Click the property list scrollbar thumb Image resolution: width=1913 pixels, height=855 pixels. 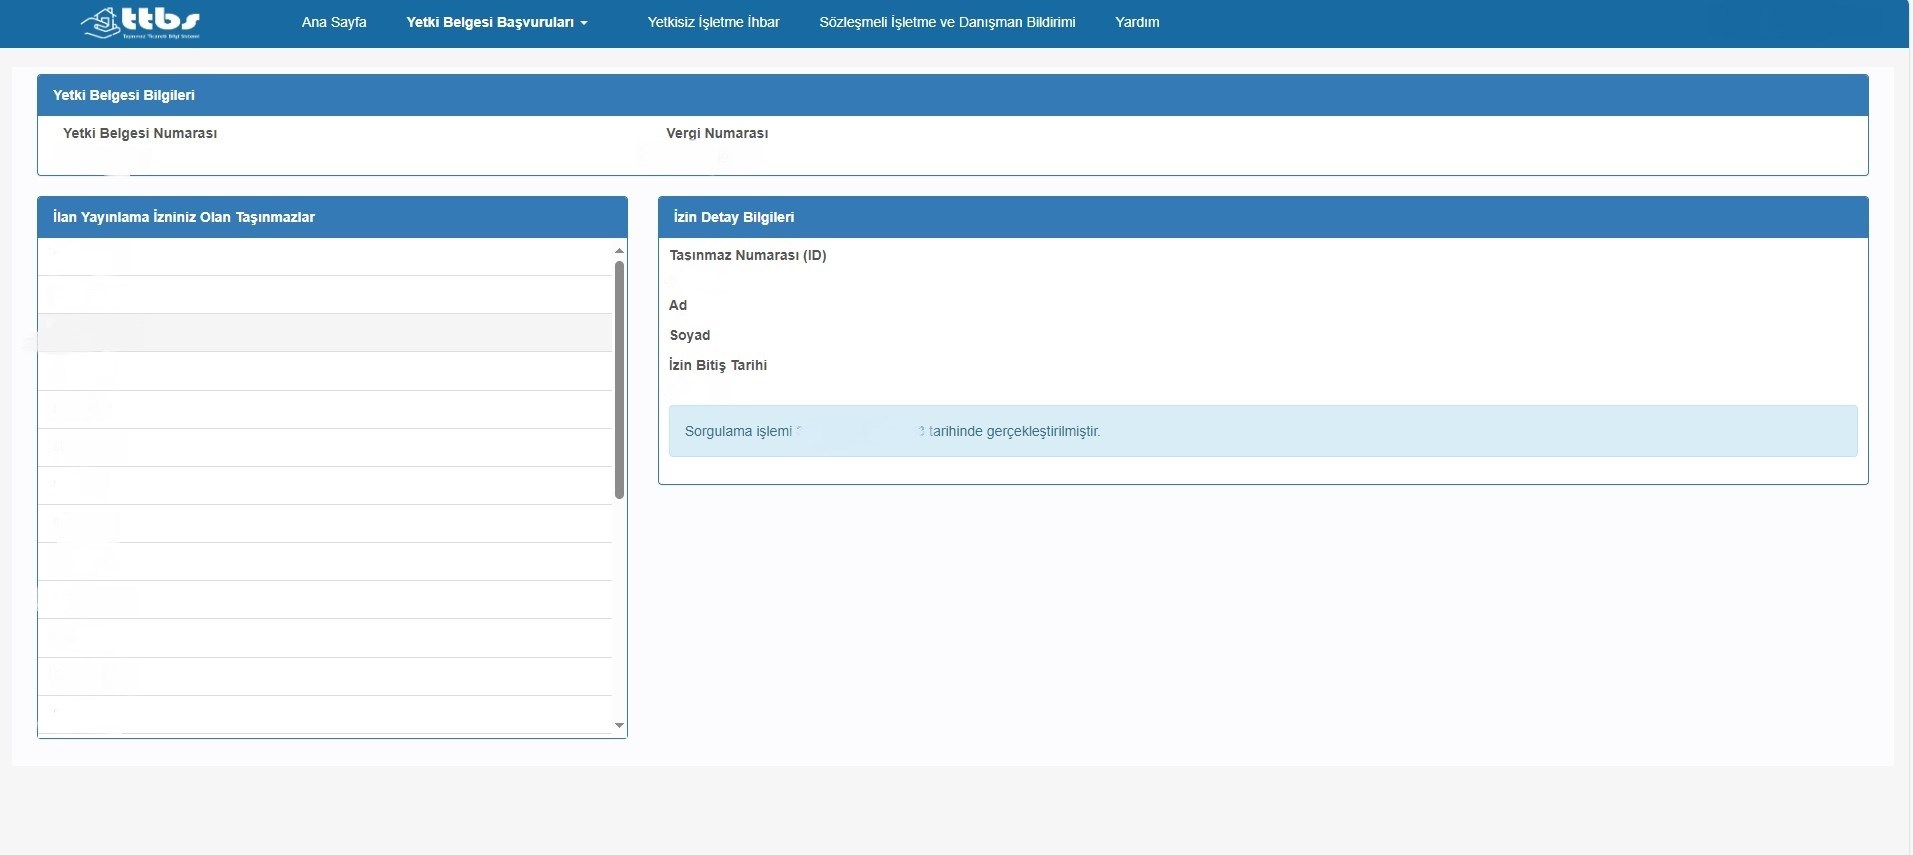[x=619, y=379]
